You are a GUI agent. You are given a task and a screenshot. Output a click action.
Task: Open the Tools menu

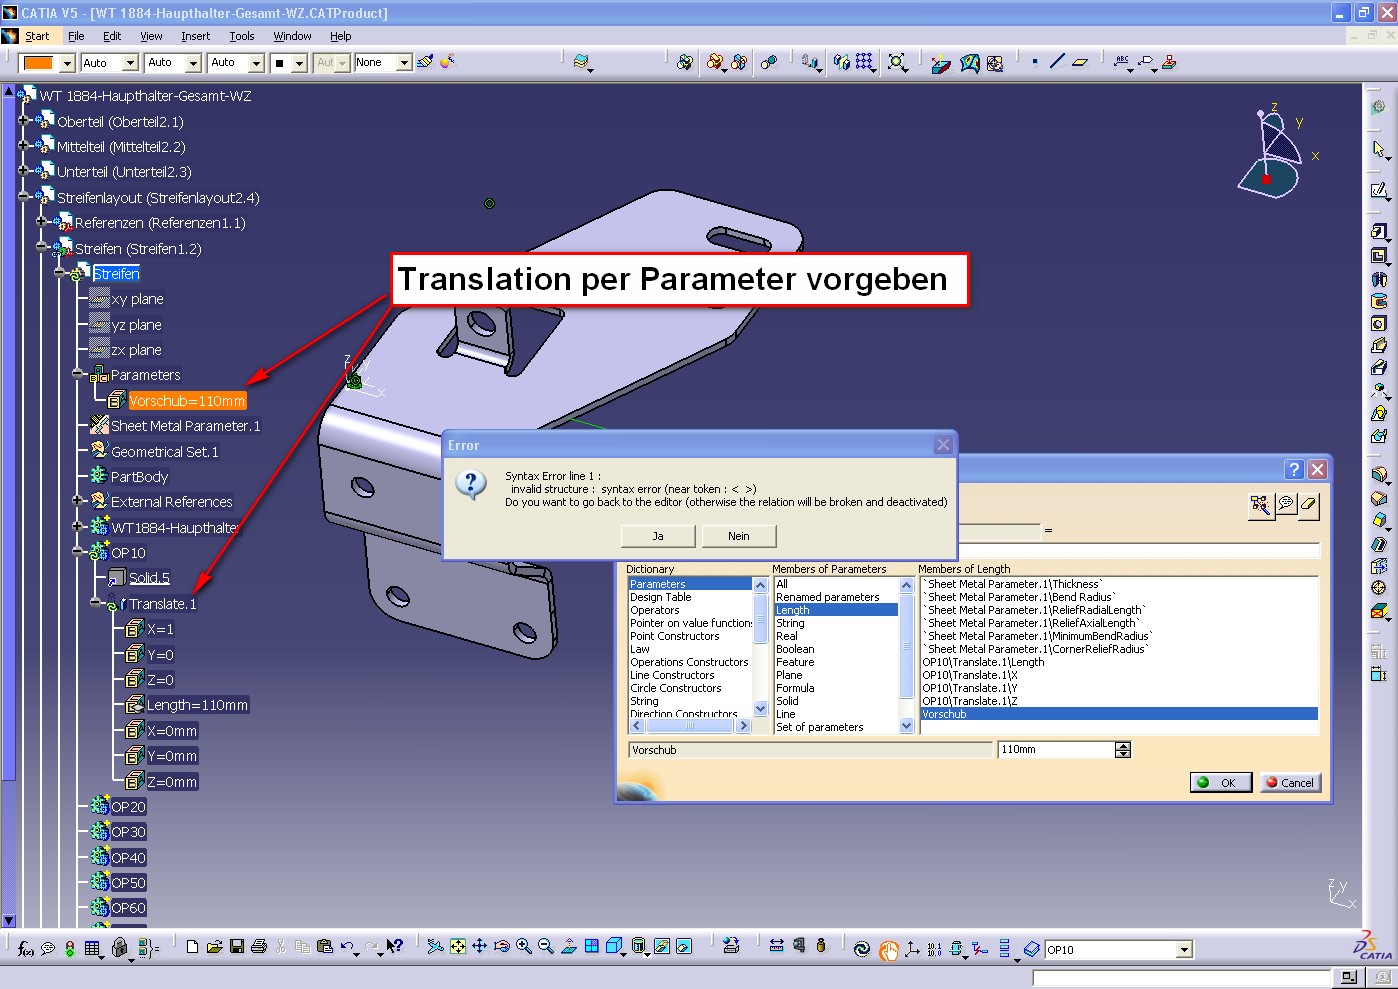(x=242, y=36)
